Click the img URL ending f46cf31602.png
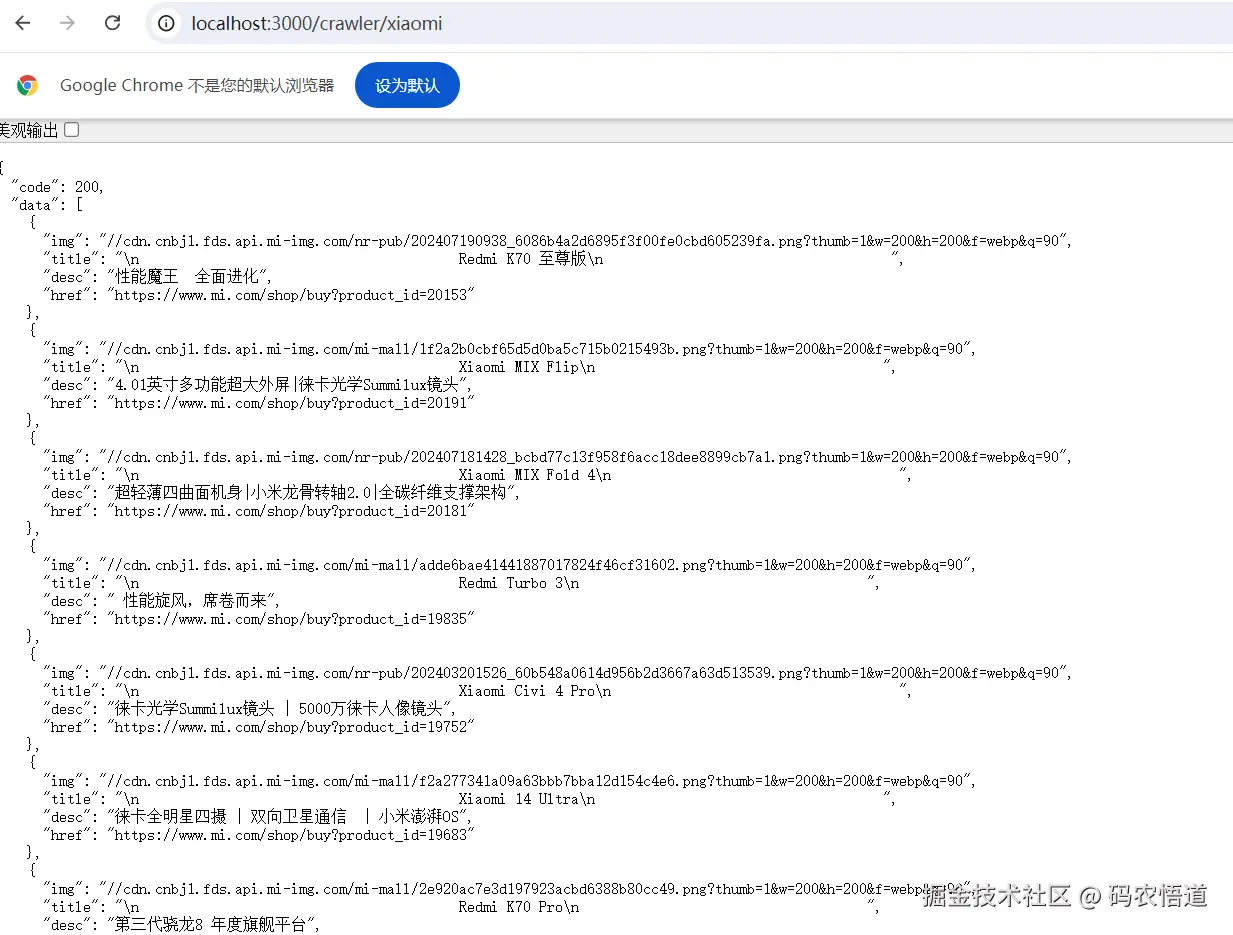The height and width of the screenshot is (935, 1233). click(x=536, y=565)
